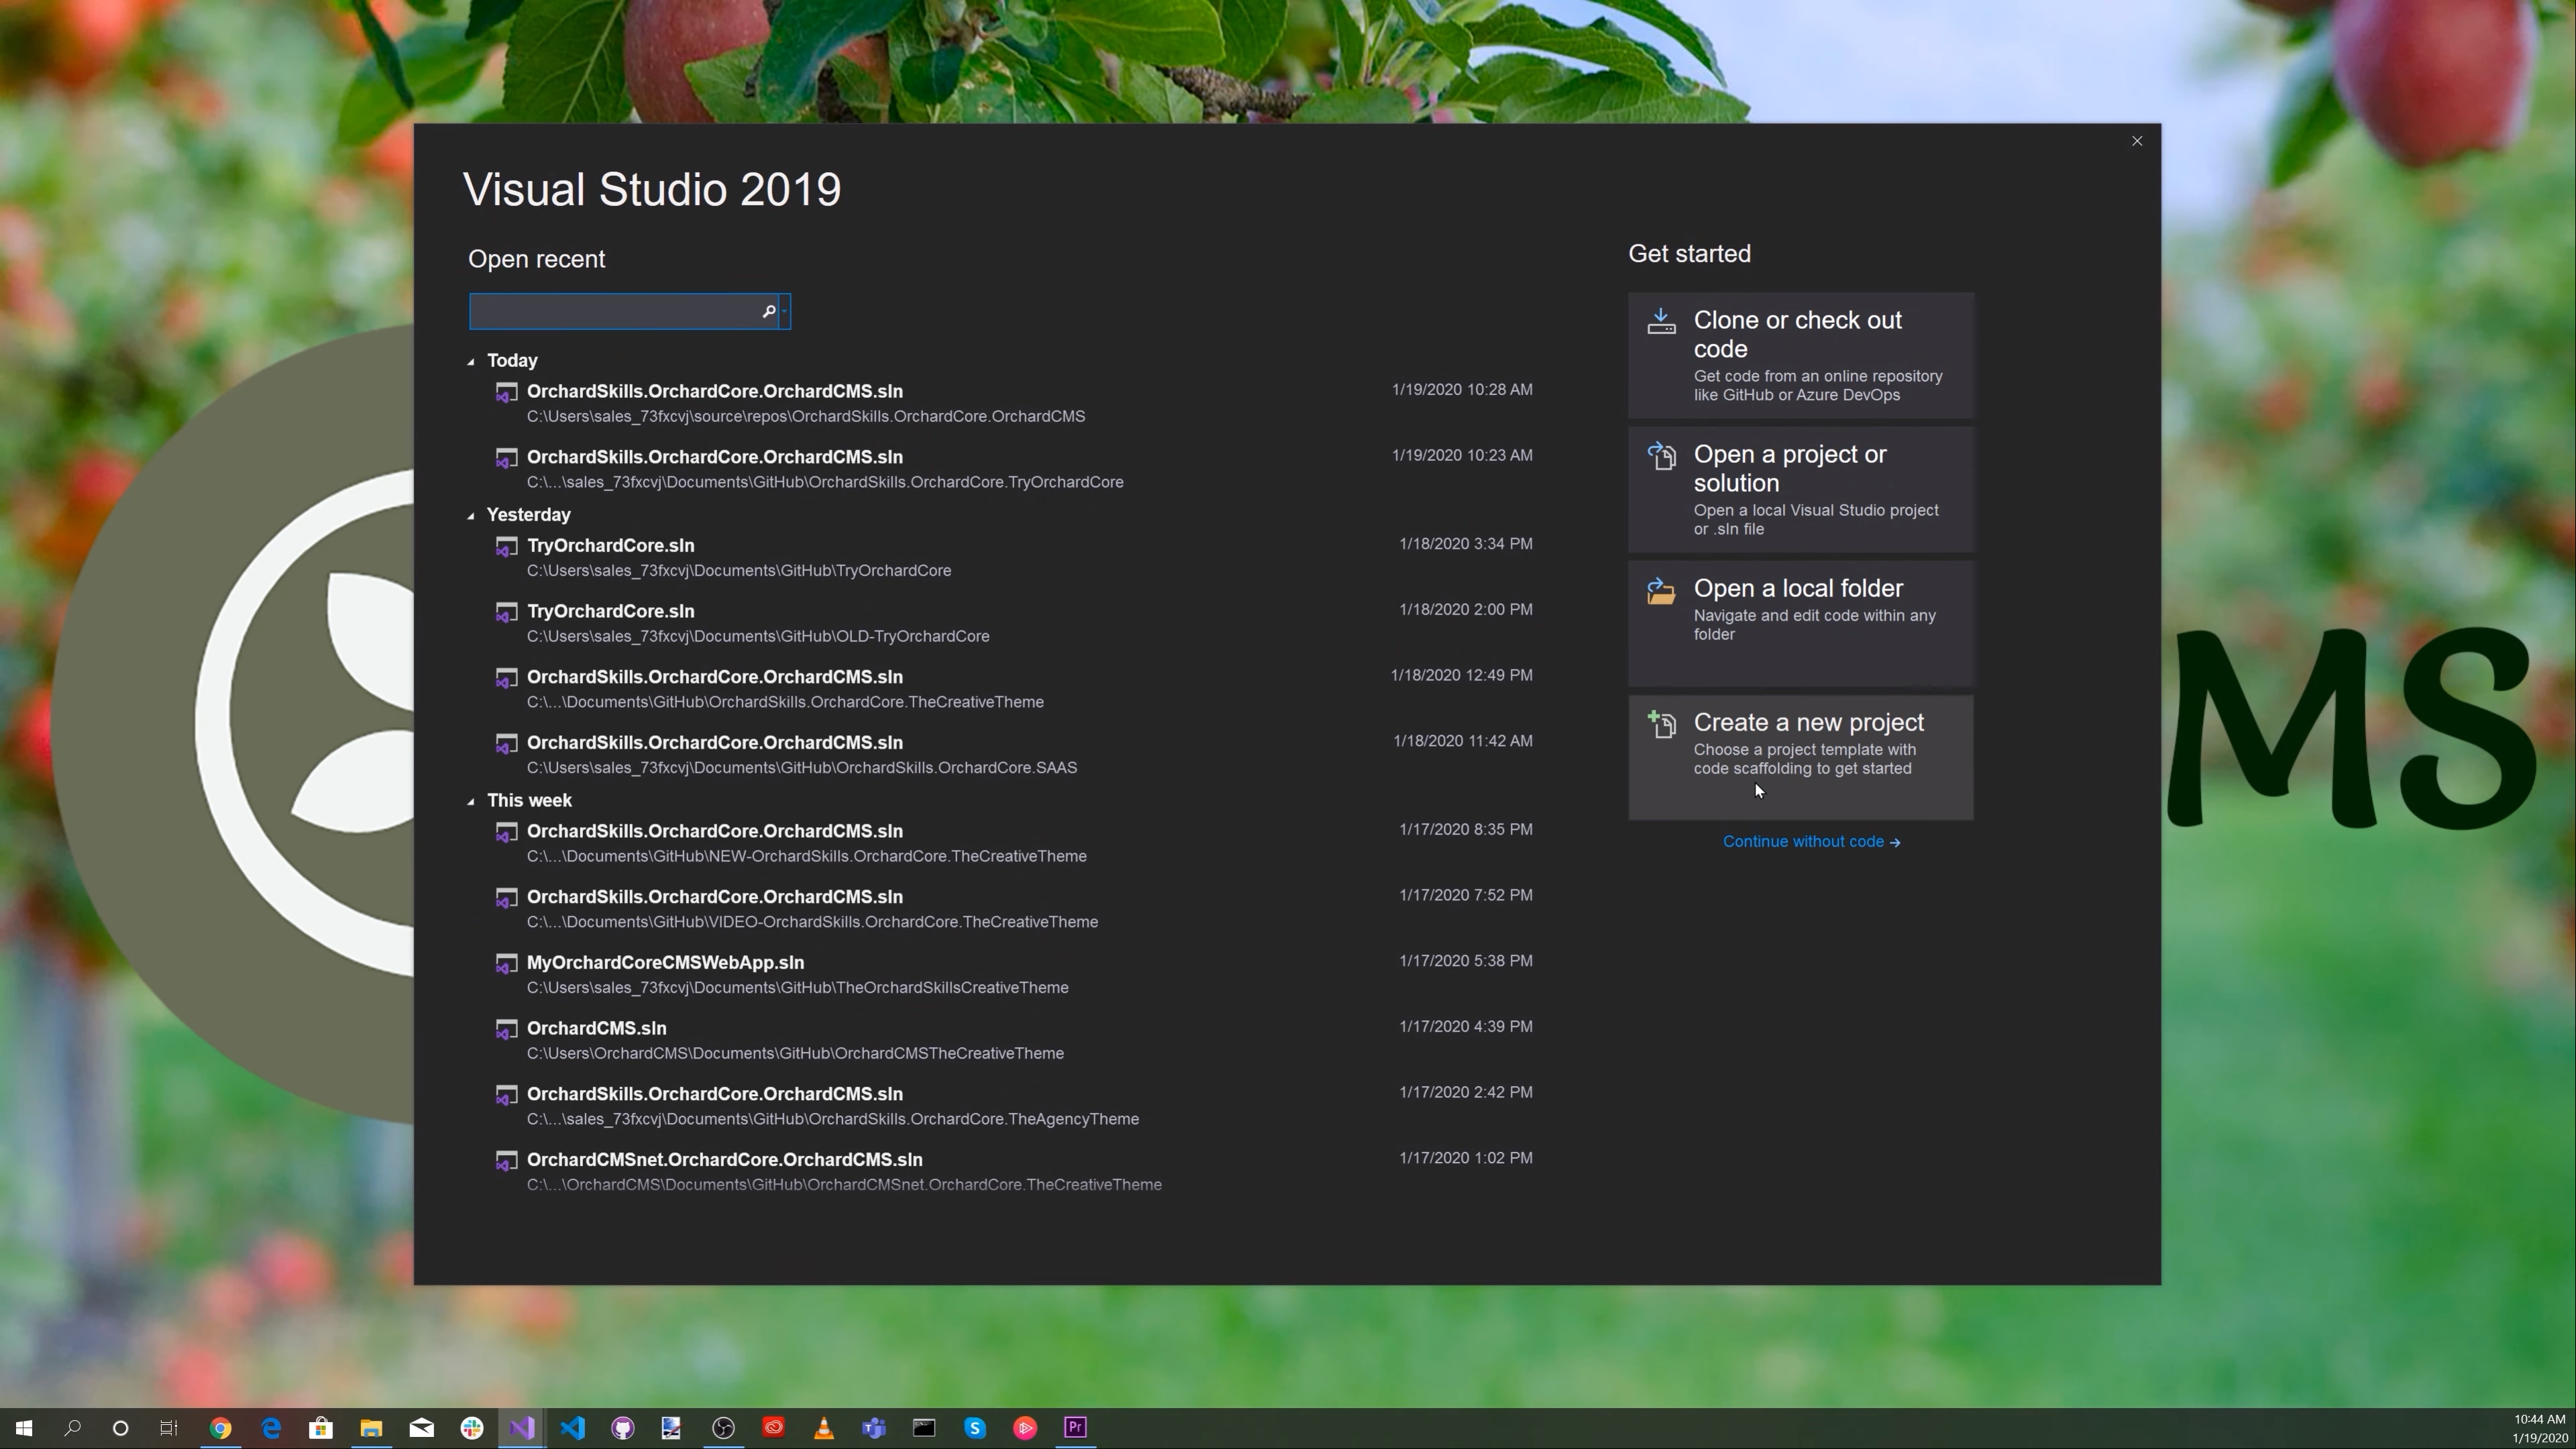Click the Open a local folder icon
Image resolution: width=2576 pixels, height=1449 pixels.
(x=1661, y=591)
